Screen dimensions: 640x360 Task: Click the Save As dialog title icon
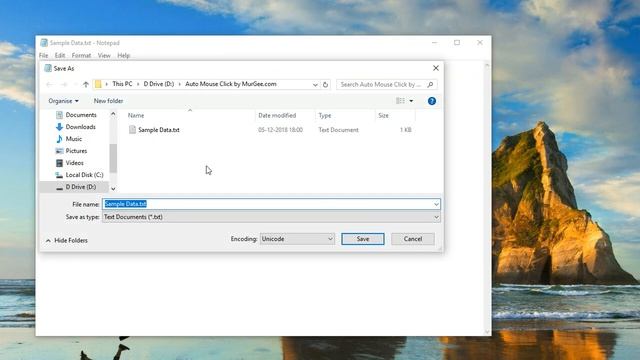[x=48, y=68]
